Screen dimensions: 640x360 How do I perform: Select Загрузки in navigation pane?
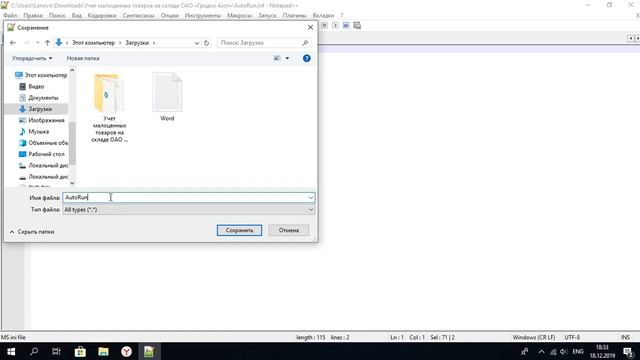tap(40, 109)
